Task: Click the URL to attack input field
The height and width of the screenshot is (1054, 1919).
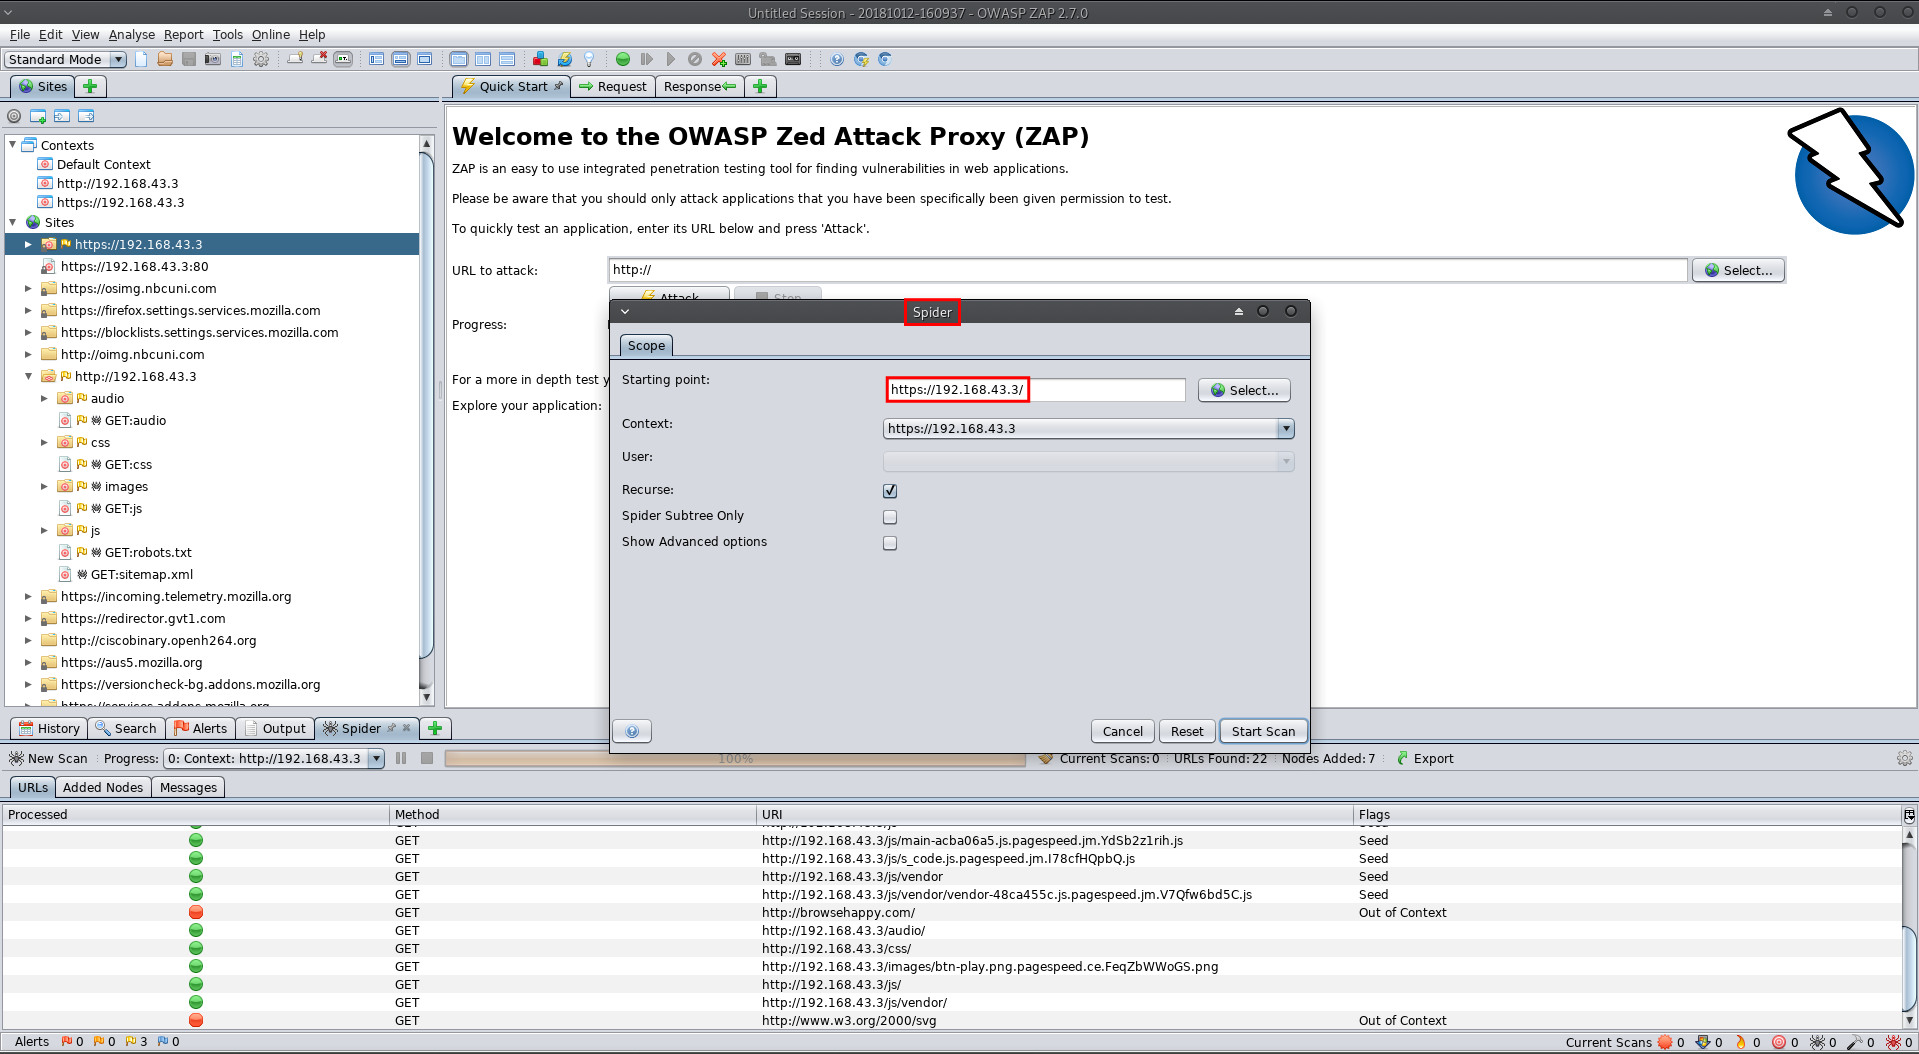Action: click(1148, 270)
